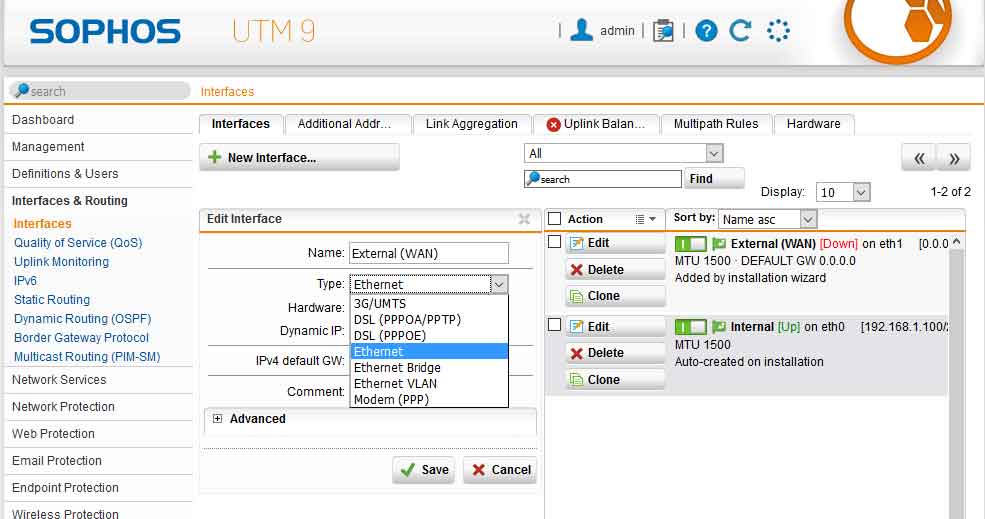985x519 pixels.
Task: Choose Ethernet VLAN from Type list
Action: (x=428, y=383)
